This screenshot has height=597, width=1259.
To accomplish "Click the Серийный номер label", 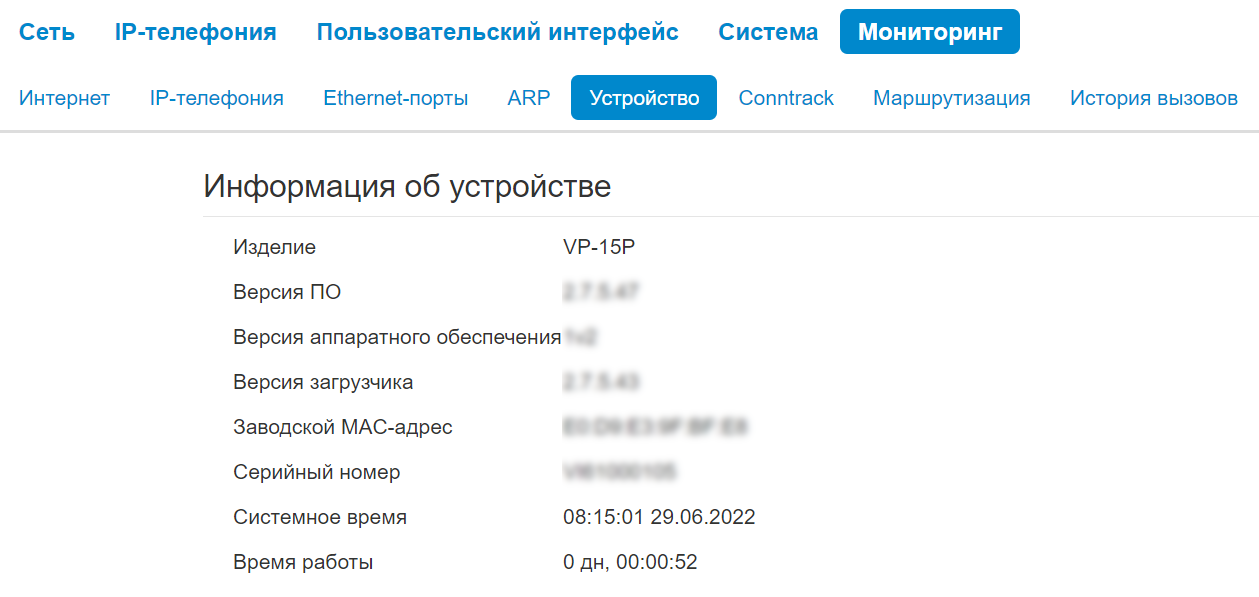I will [x=316, y=472].
